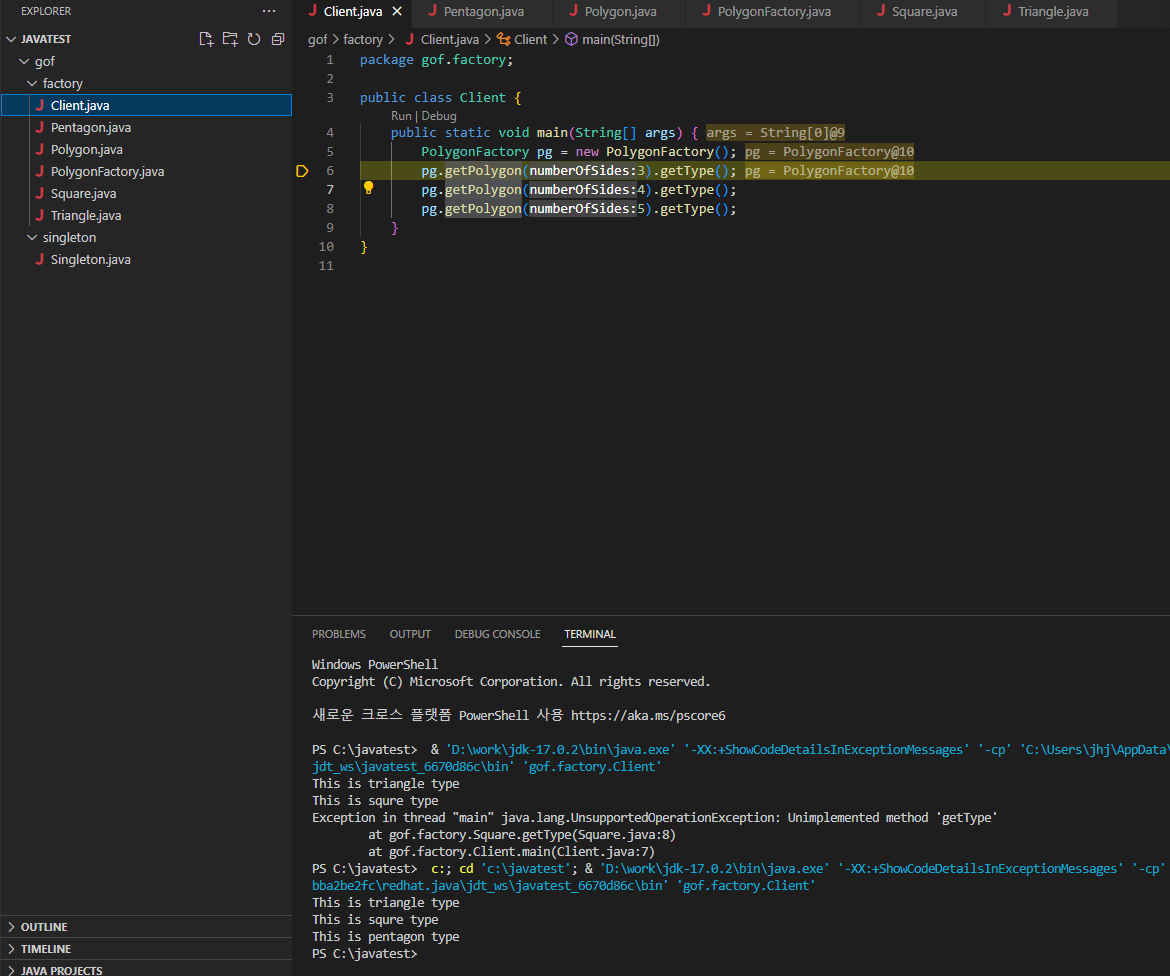
Task: Open the Explorer more actions menu
Action: 269,11
